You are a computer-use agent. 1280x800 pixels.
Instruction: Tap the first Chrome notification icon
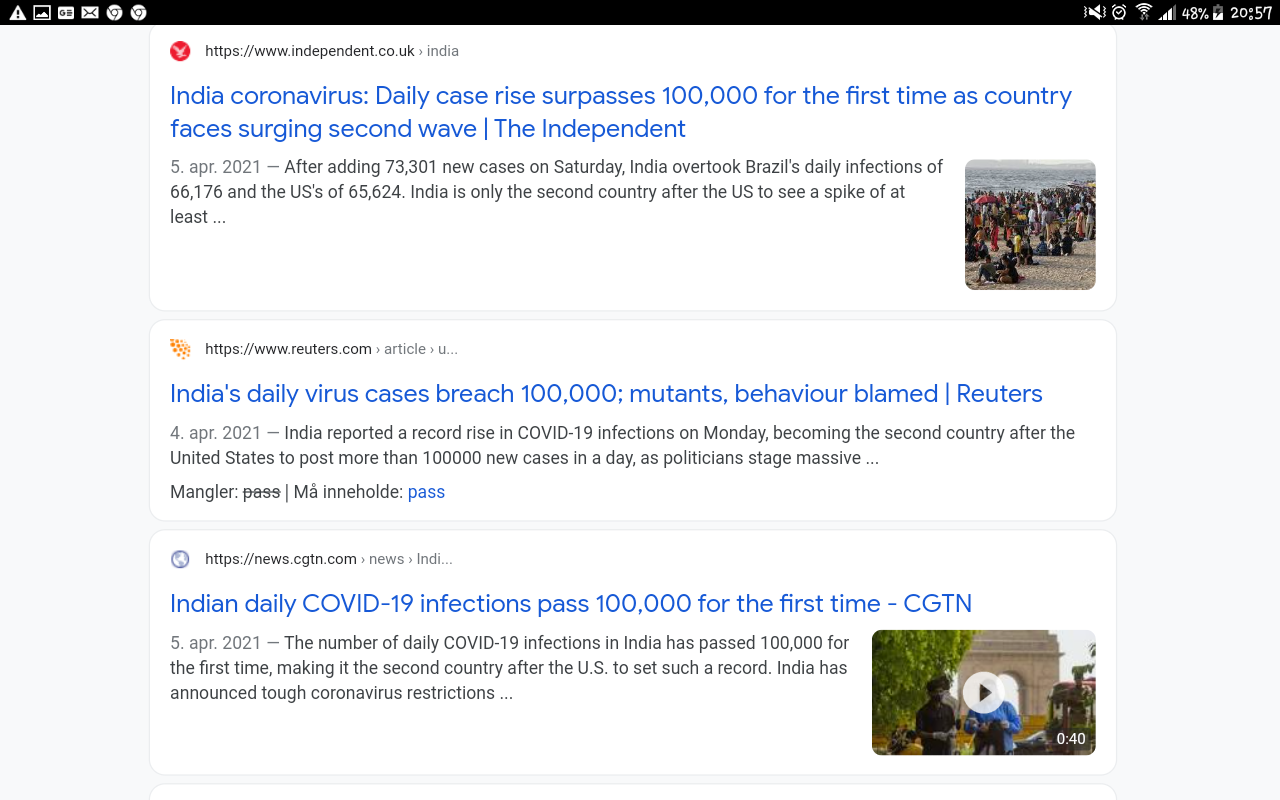coord(114,12)
